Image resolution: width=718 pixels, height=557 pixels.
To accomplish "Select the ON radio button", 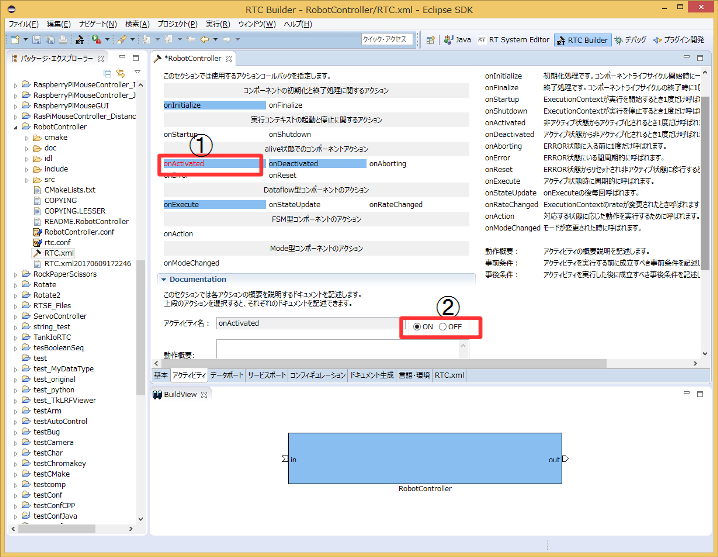I will click(x=423, y=327).
